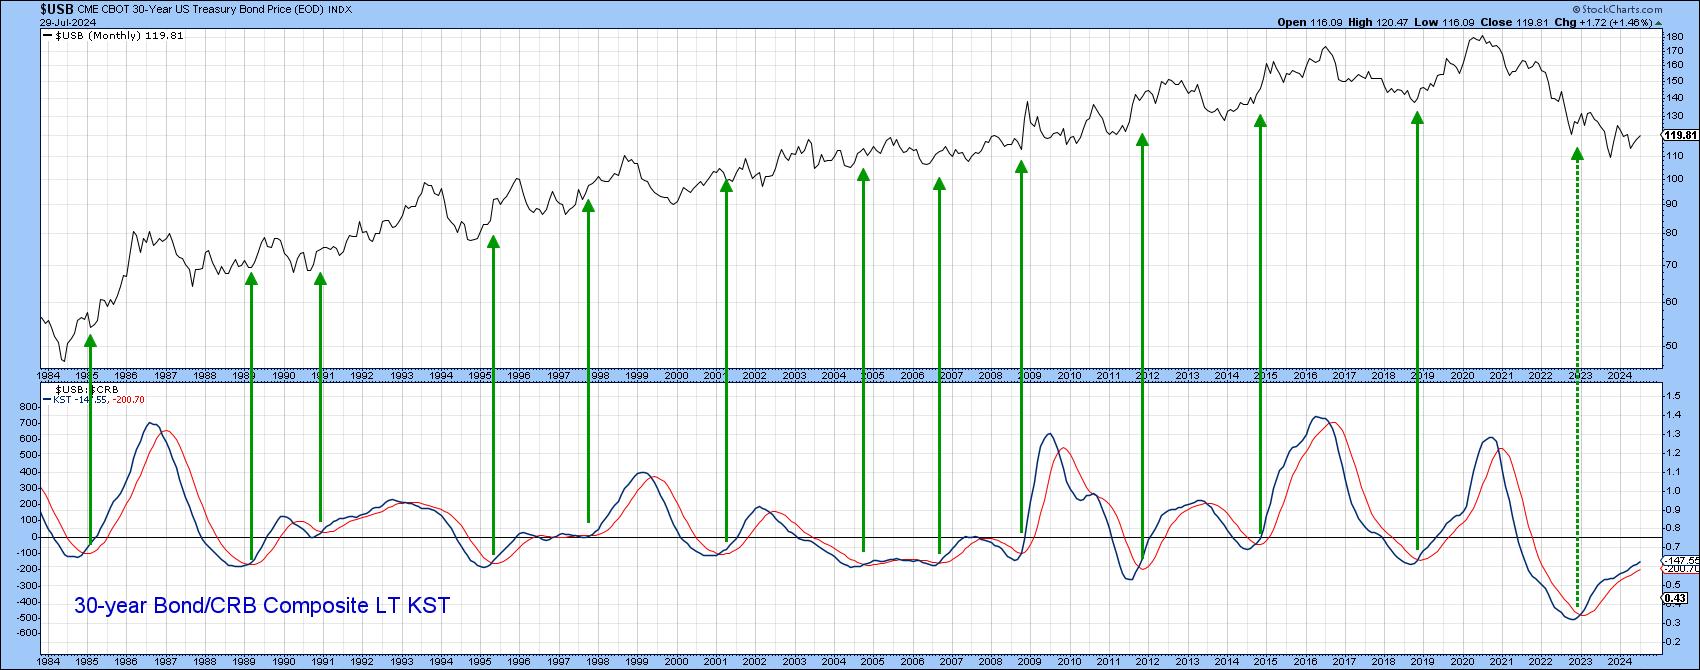Click the 50 label on the price axis
This screenshot has height=670, width=1700.
[1673, 345]
